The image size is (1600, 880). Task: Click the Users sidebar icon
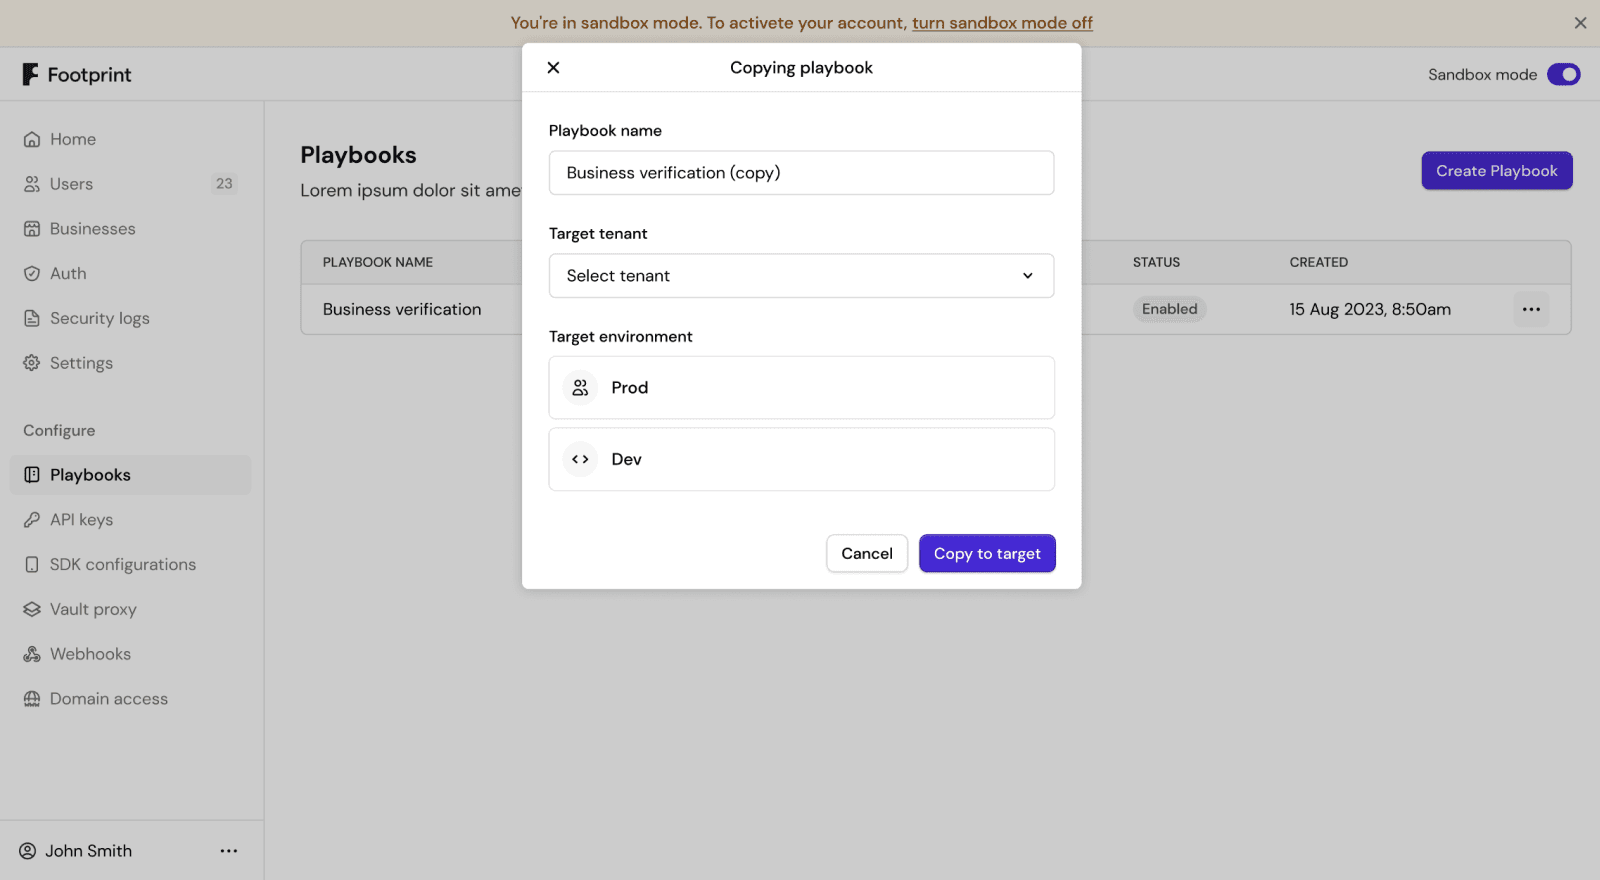coord(32,184)
